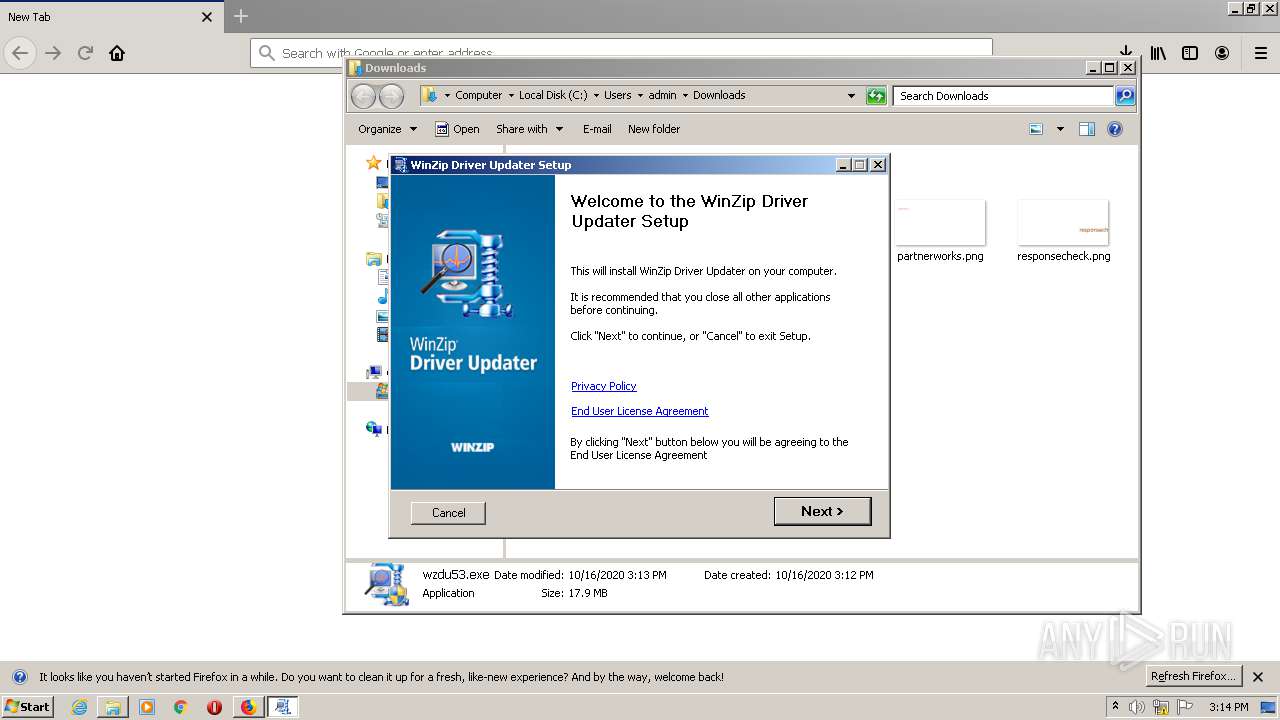Image resolution: width=1280 pixels, height=720 pixels.
Task: Expand the dropdown arrow after Computer breadcrumb
Action: (510, 95)
